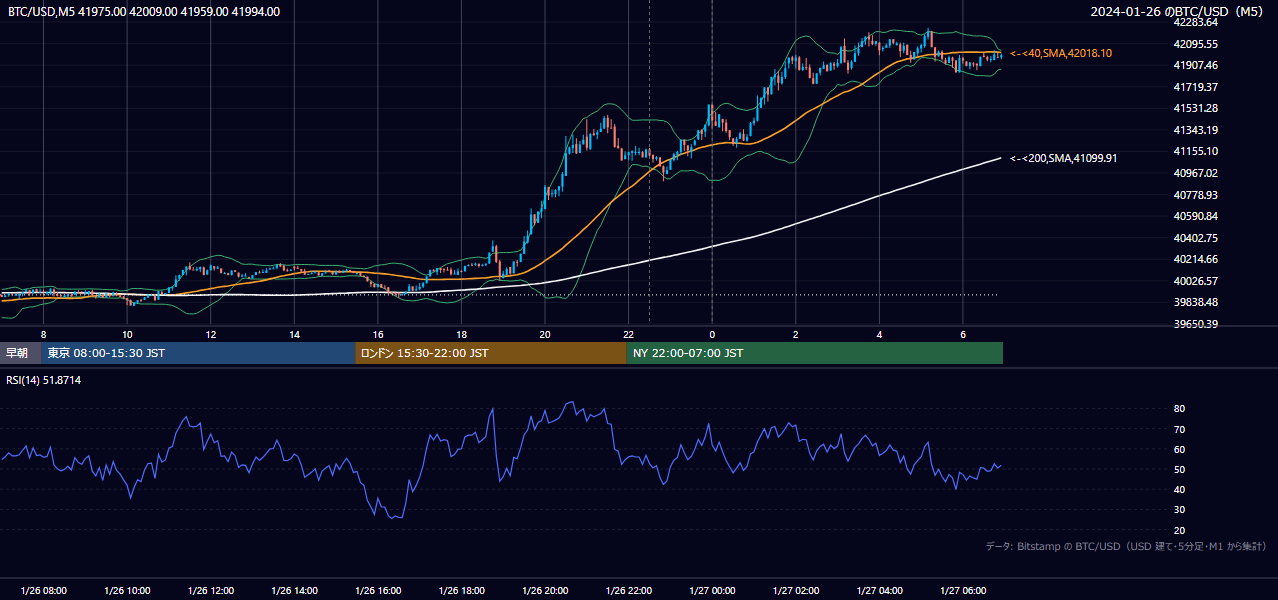Click hour 2 on price chart axis

coord(796,334)
